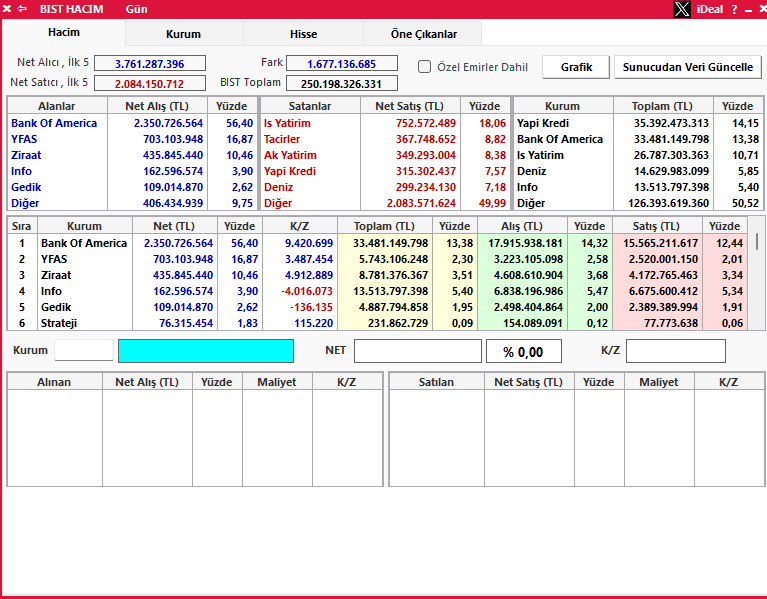Image resolution: width=767 pixels, height=599 pixels.
Task: Click the Alanlar column header
Action: [57, 106]
